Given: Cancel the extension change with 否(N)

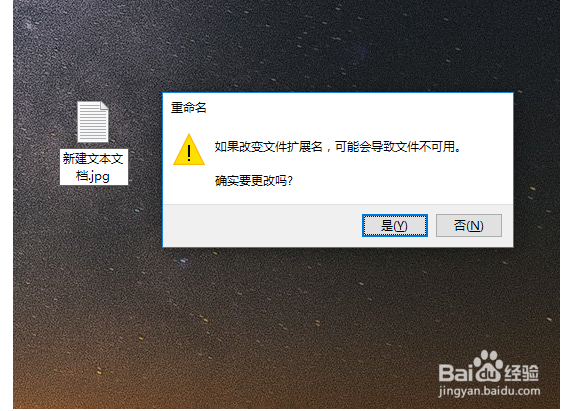Looking at the screenshot, I should (x=469, y=226).
